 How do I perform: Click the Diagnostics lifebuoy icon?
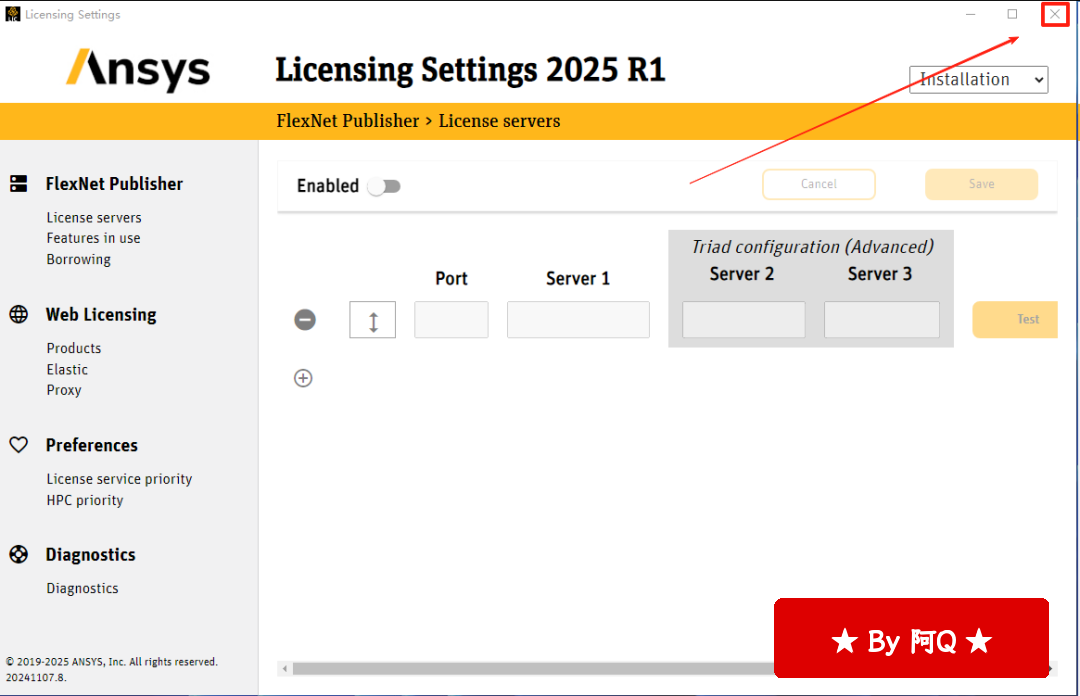pyautogui.click(x=19, y=554)
